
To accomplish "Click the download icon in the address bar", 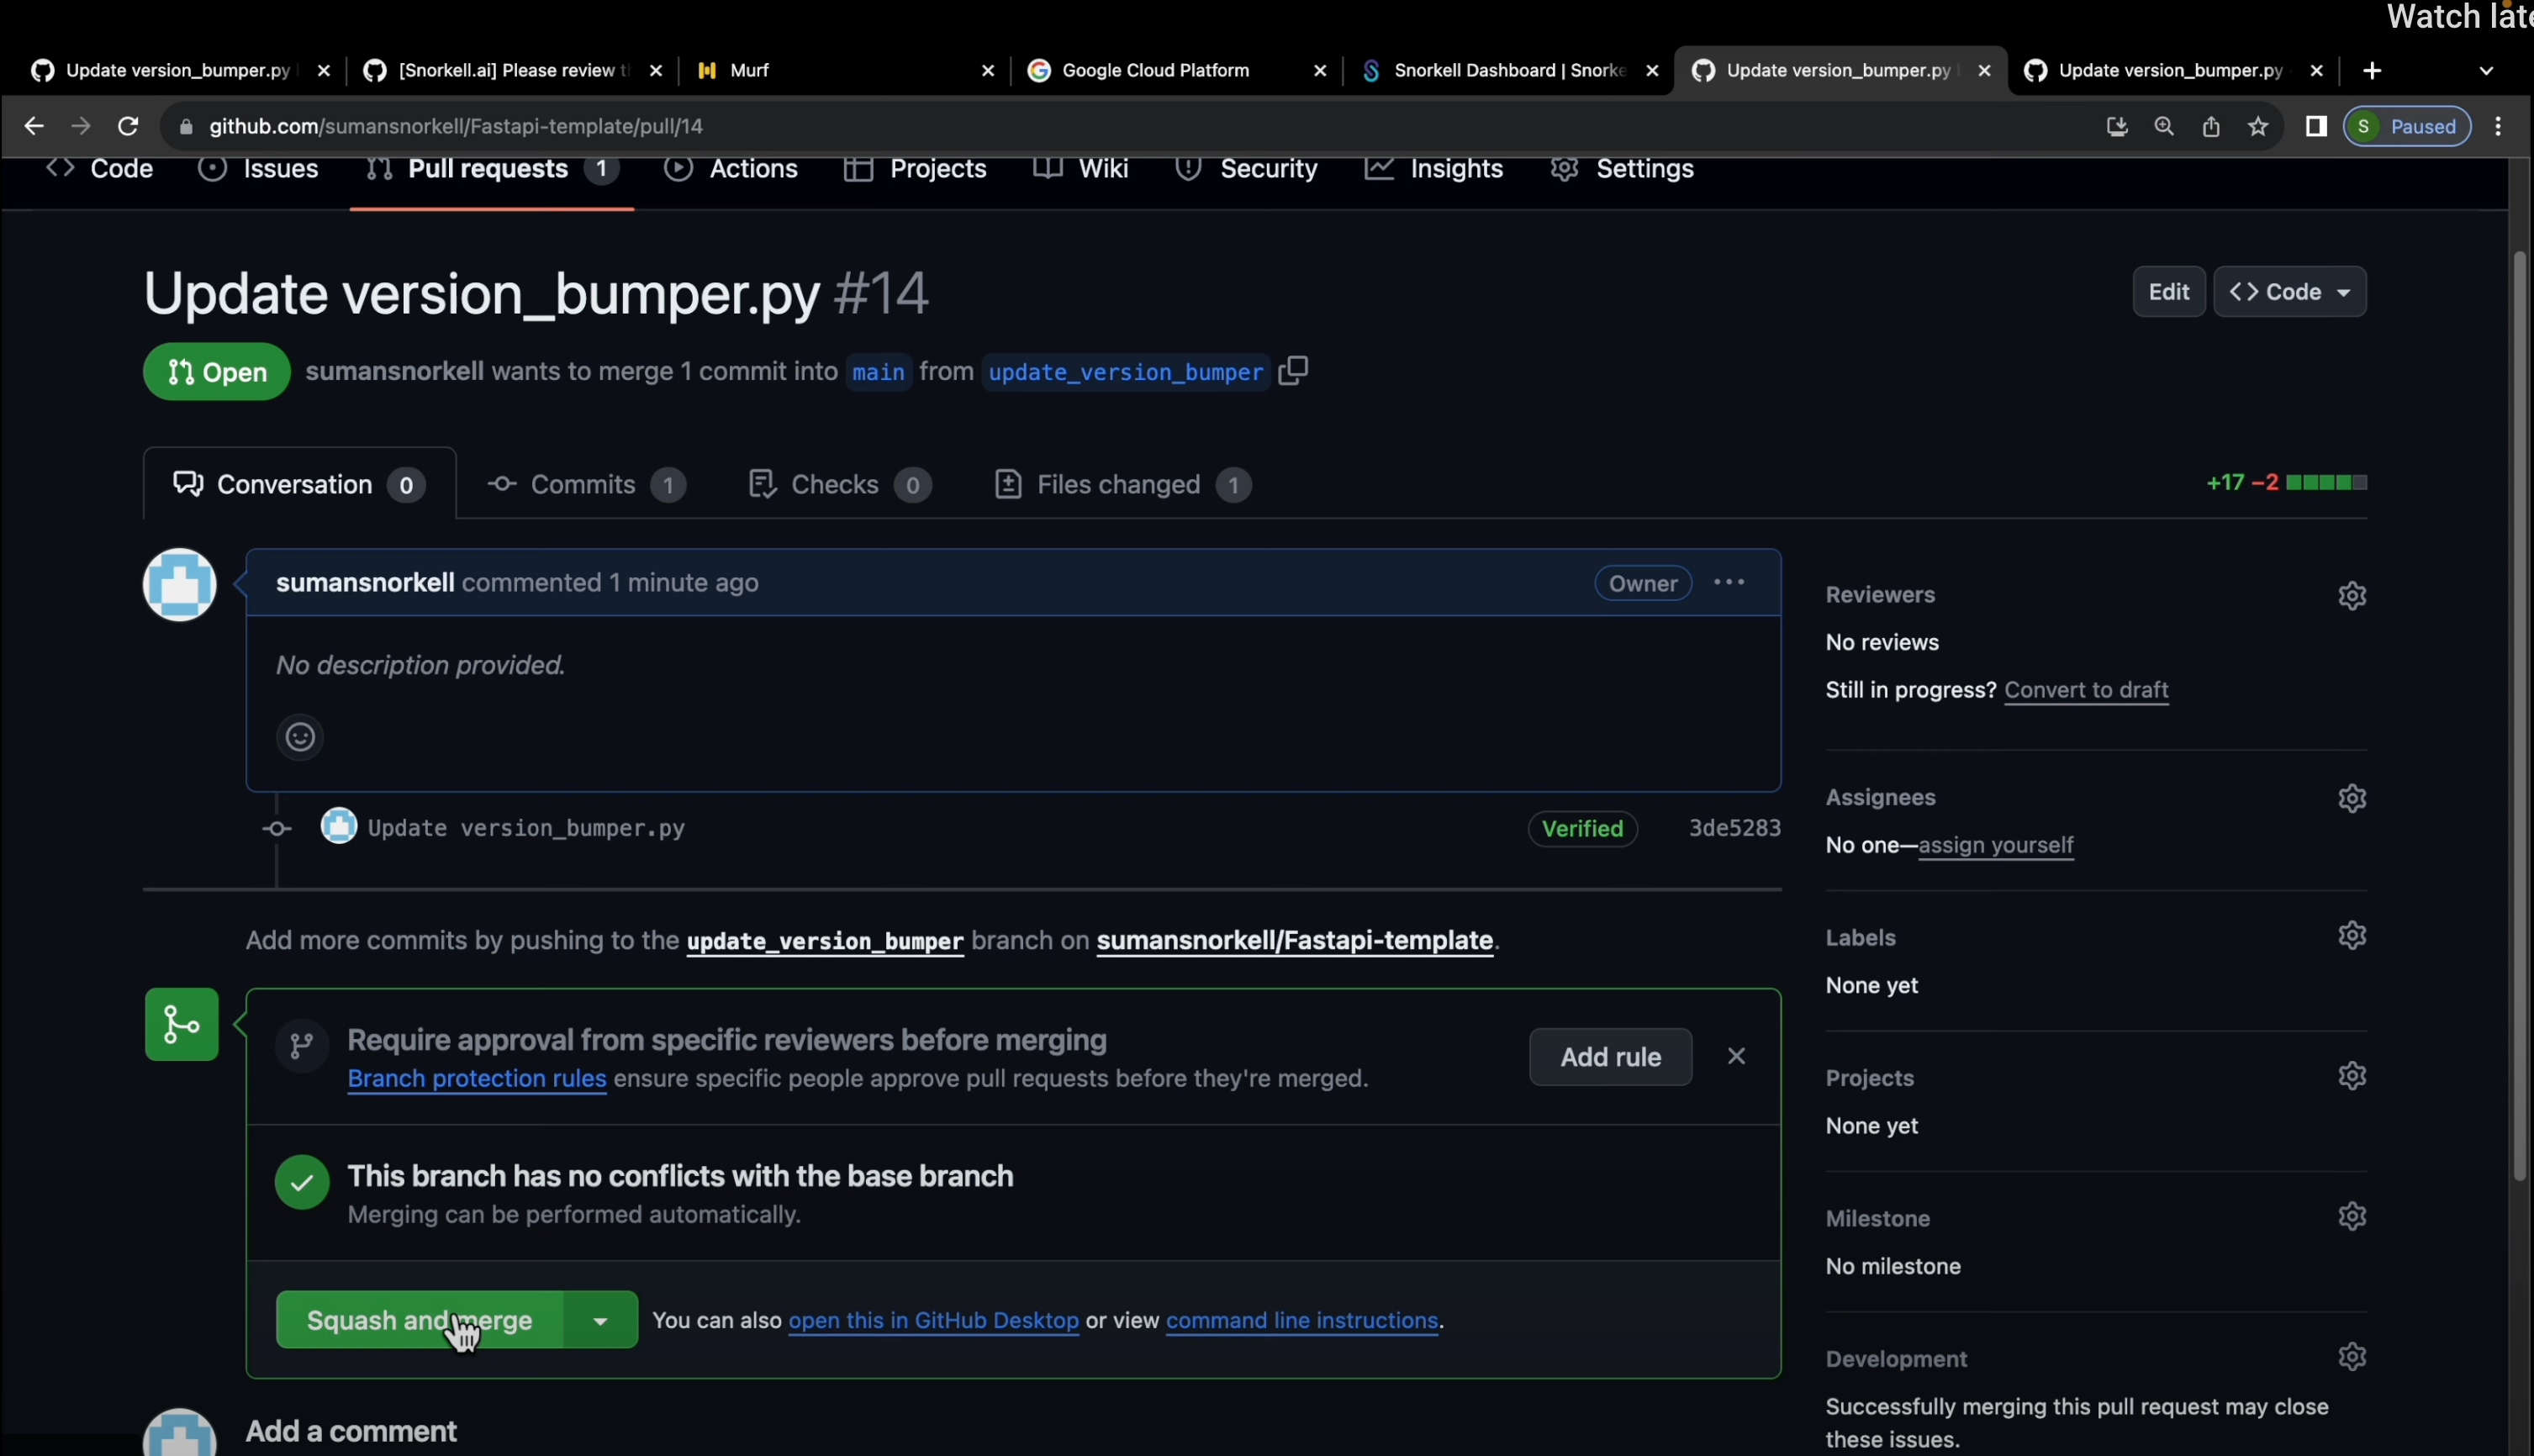I will (2117, 126).
